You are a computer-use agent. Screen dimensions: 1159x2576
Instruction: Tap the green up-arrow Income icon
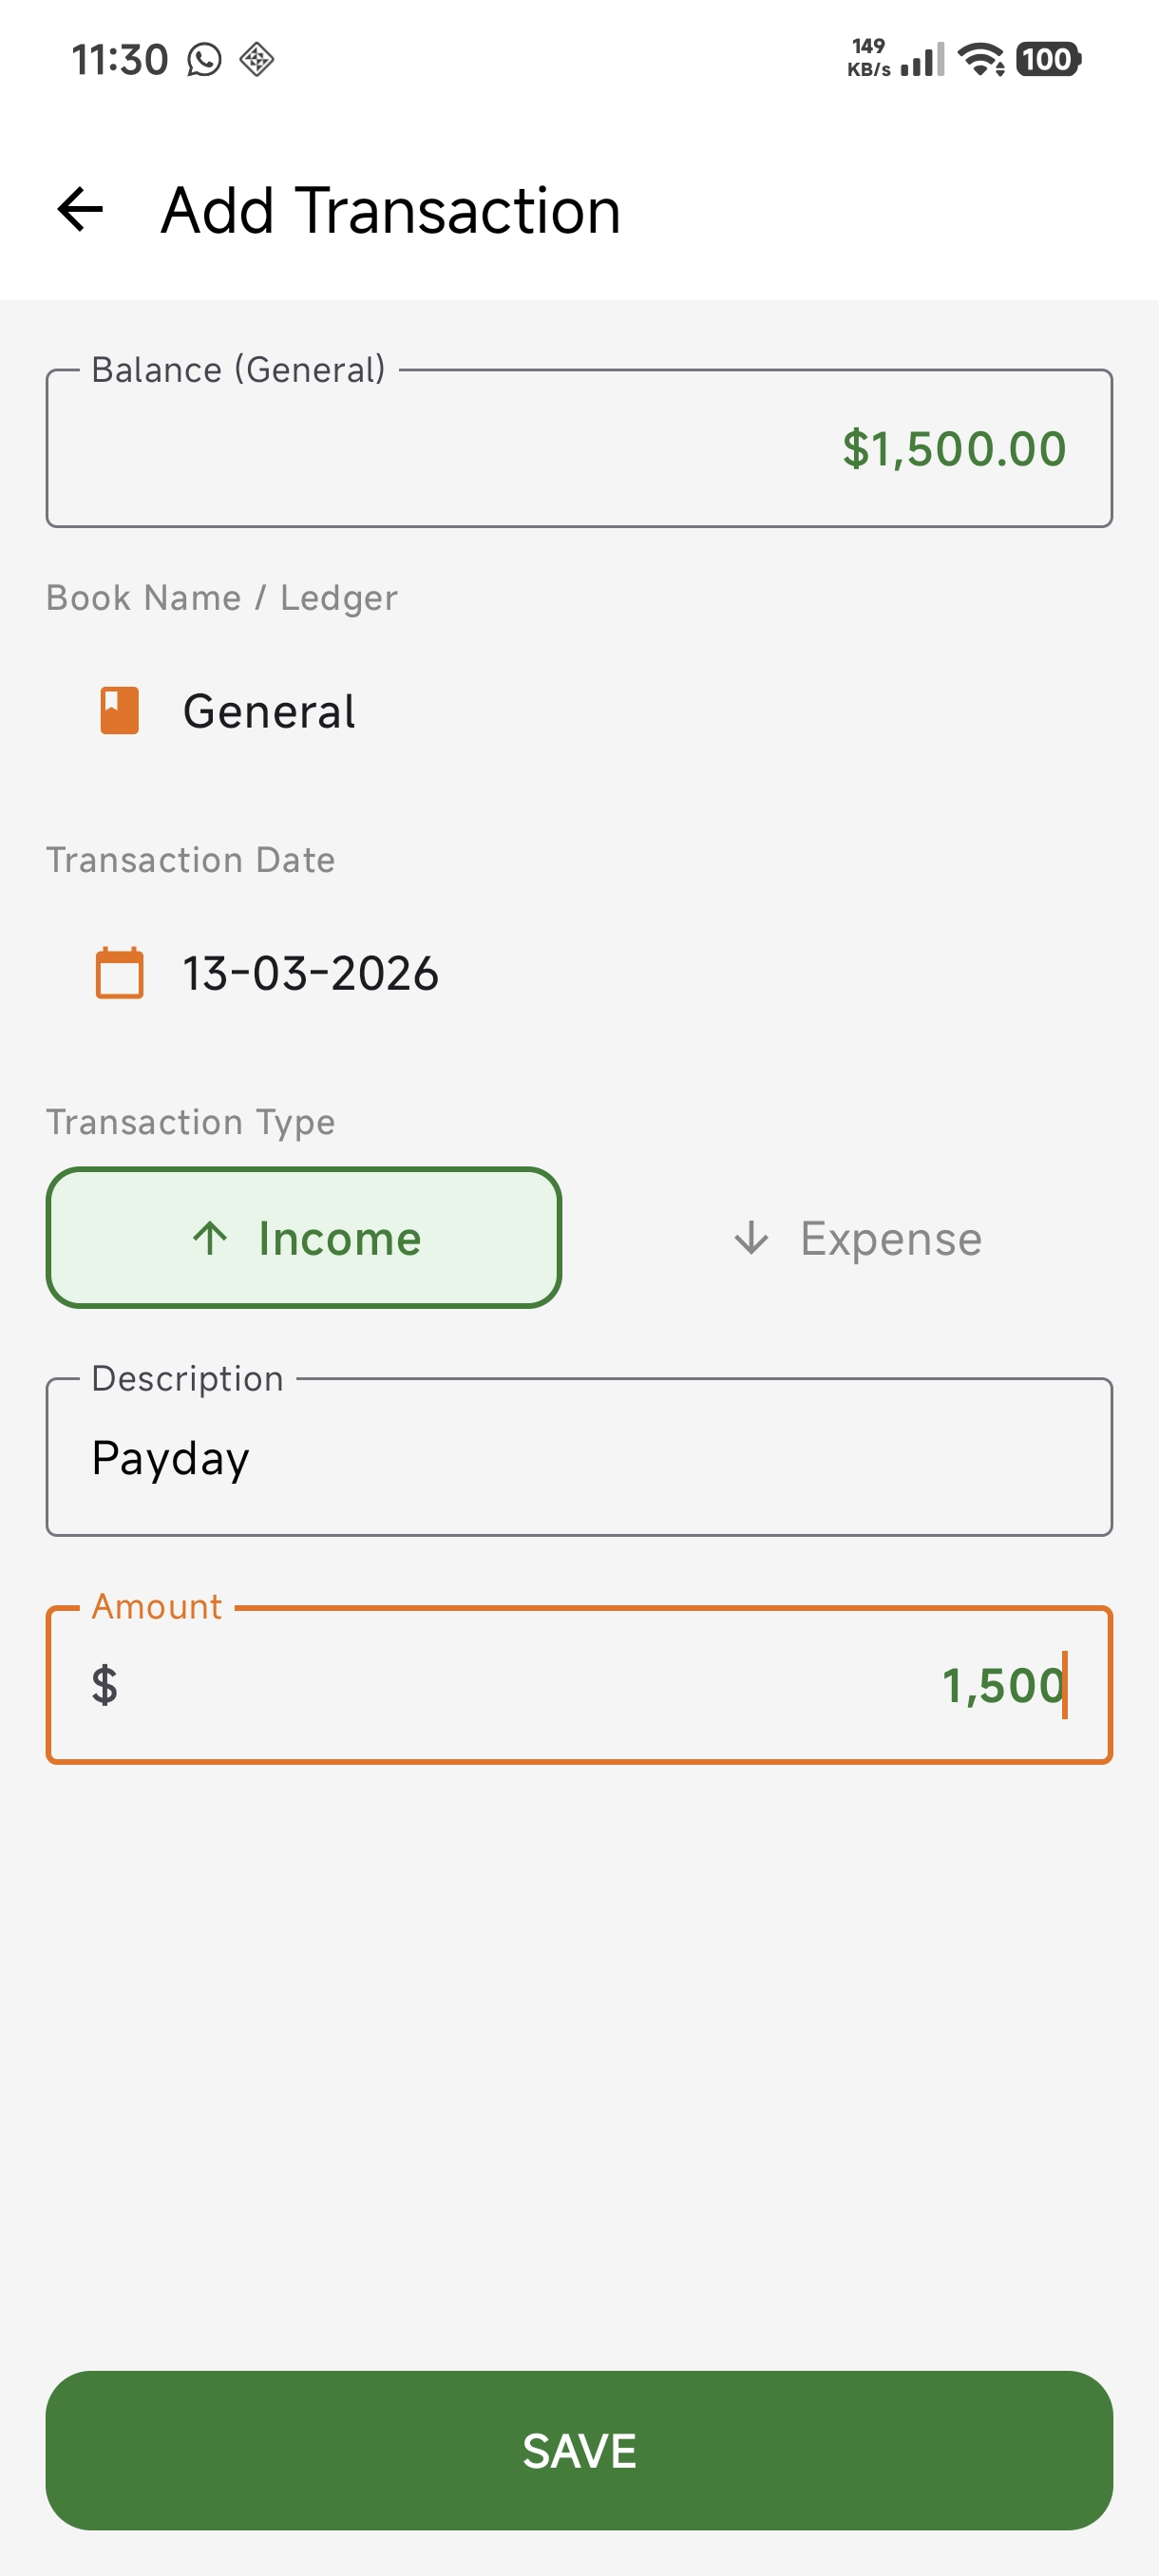click(x=210, y=1238)
